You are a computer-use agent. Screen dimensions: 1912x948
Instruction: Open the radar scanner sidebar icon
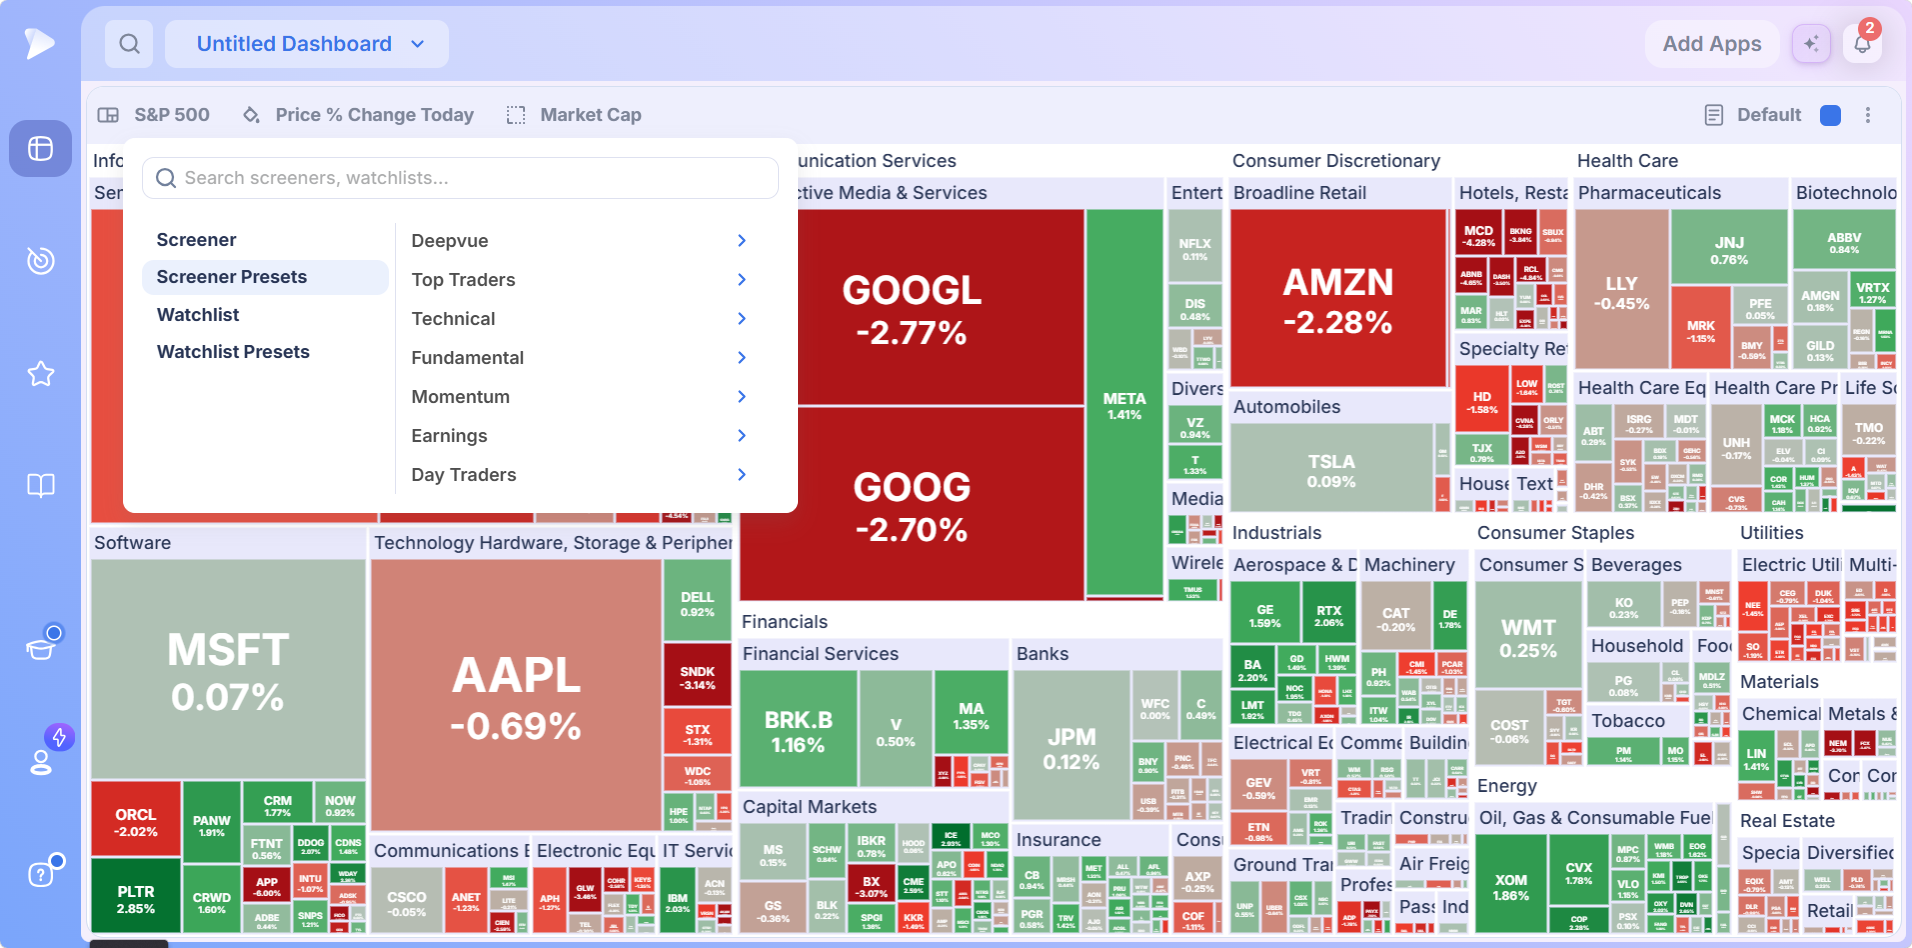click(40, 261)
